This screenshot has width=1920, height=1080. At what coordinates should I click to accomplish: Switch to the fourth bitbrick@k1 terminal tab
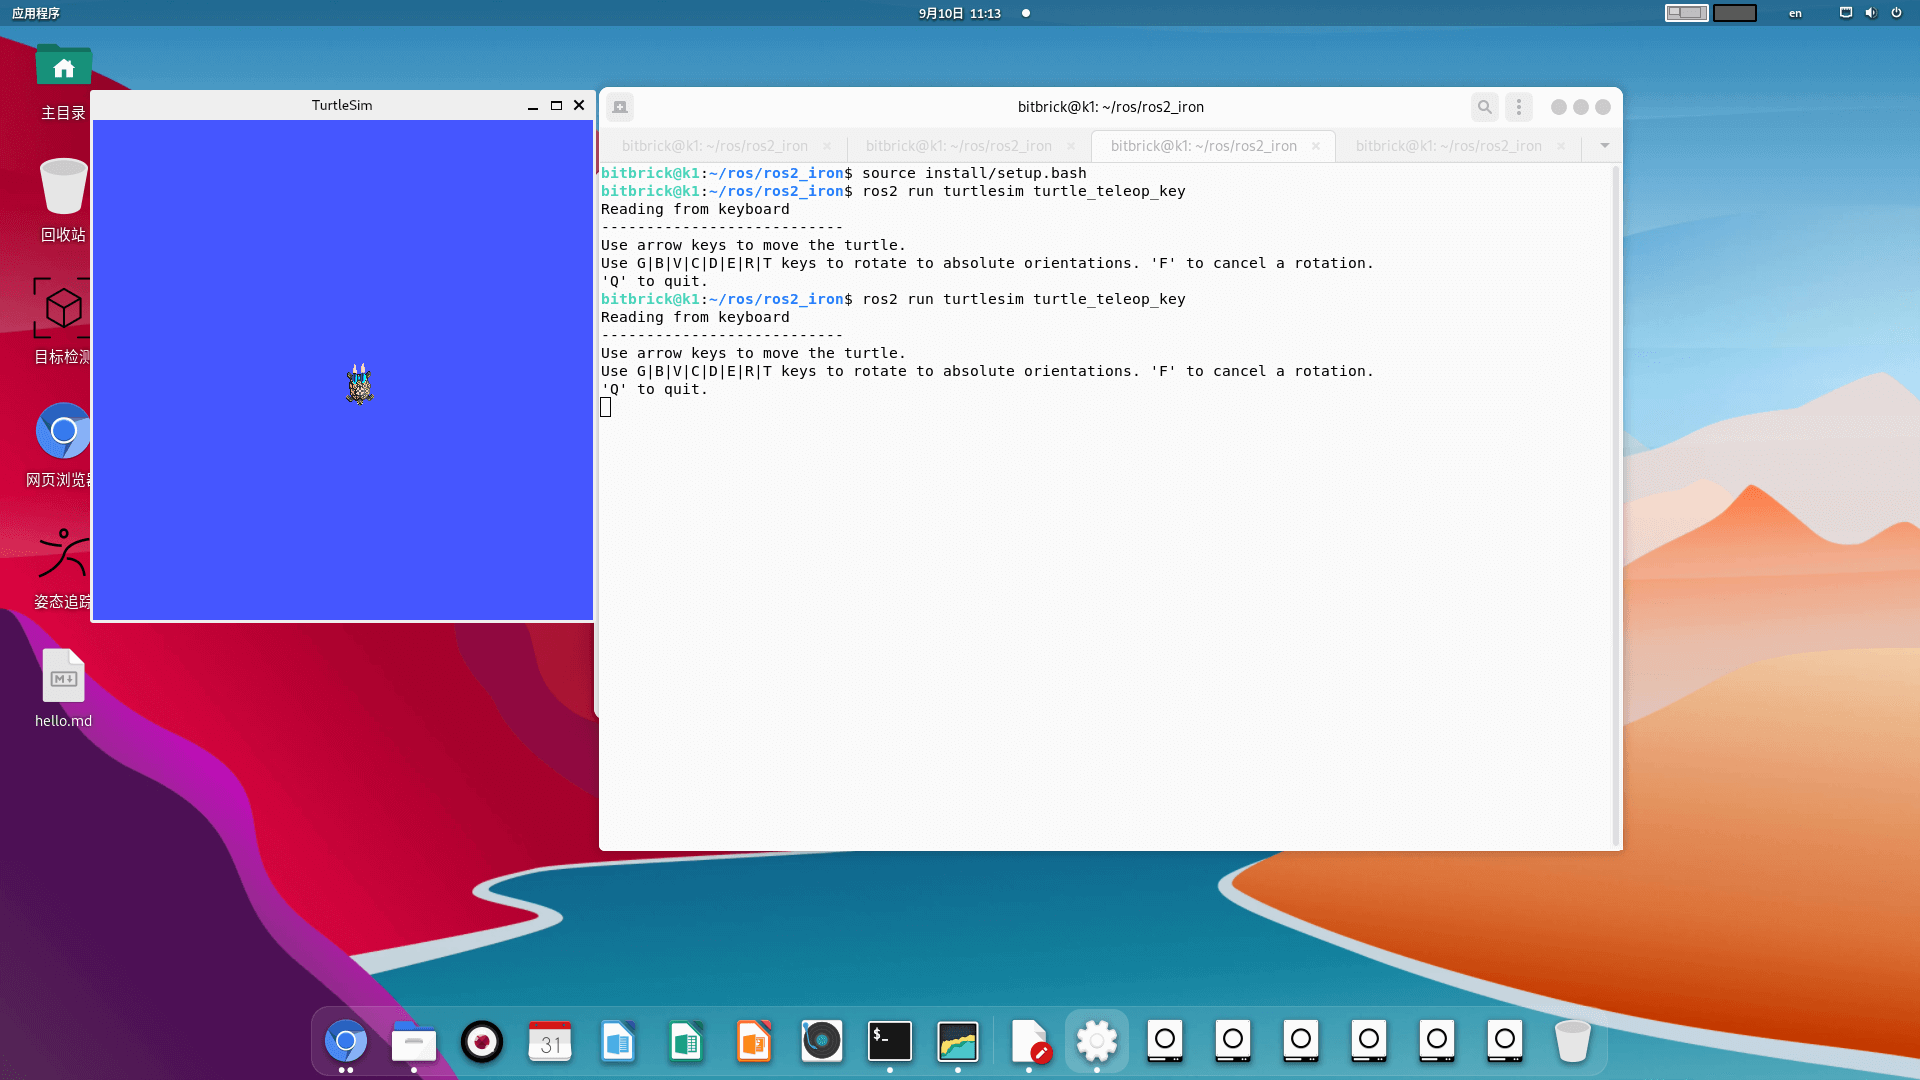click(1448, 146)
